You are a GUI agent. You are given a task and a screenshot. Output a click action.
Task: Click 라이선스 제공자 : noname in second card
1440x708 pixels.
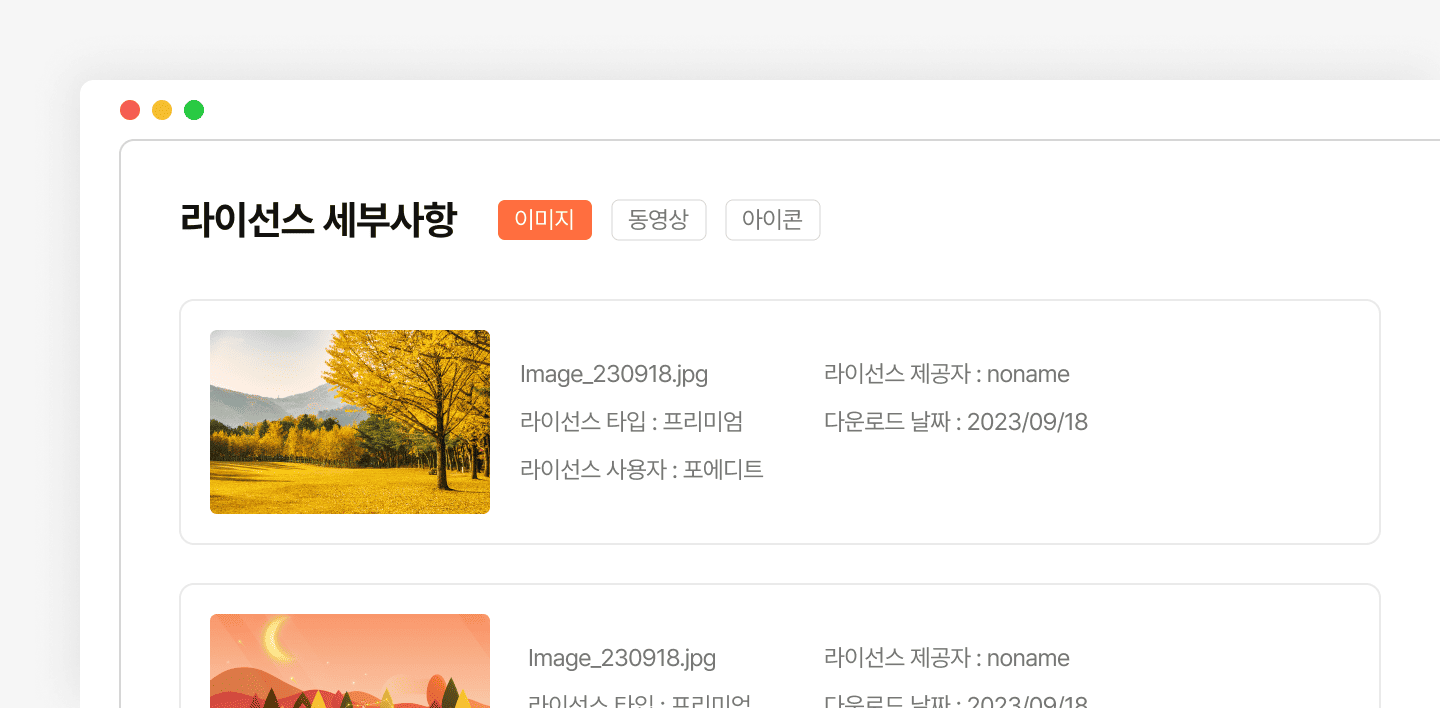(947, 658)
